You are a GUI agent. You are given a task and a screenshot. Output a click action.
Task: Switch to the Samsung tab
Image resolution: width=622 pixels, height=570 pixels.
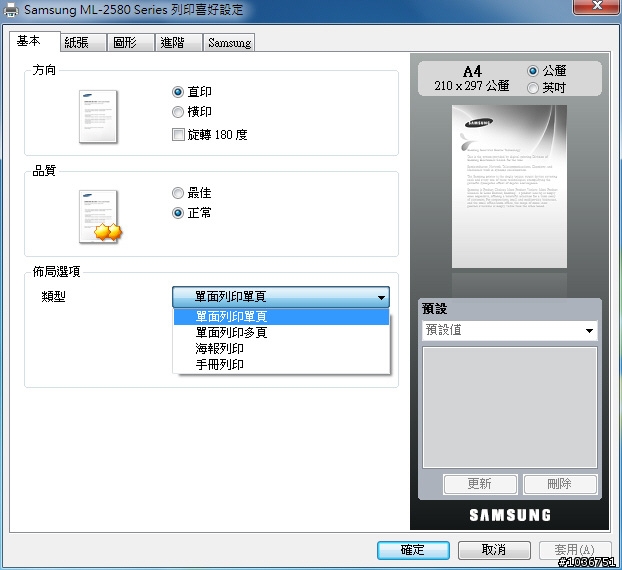[x=229, y=42]
